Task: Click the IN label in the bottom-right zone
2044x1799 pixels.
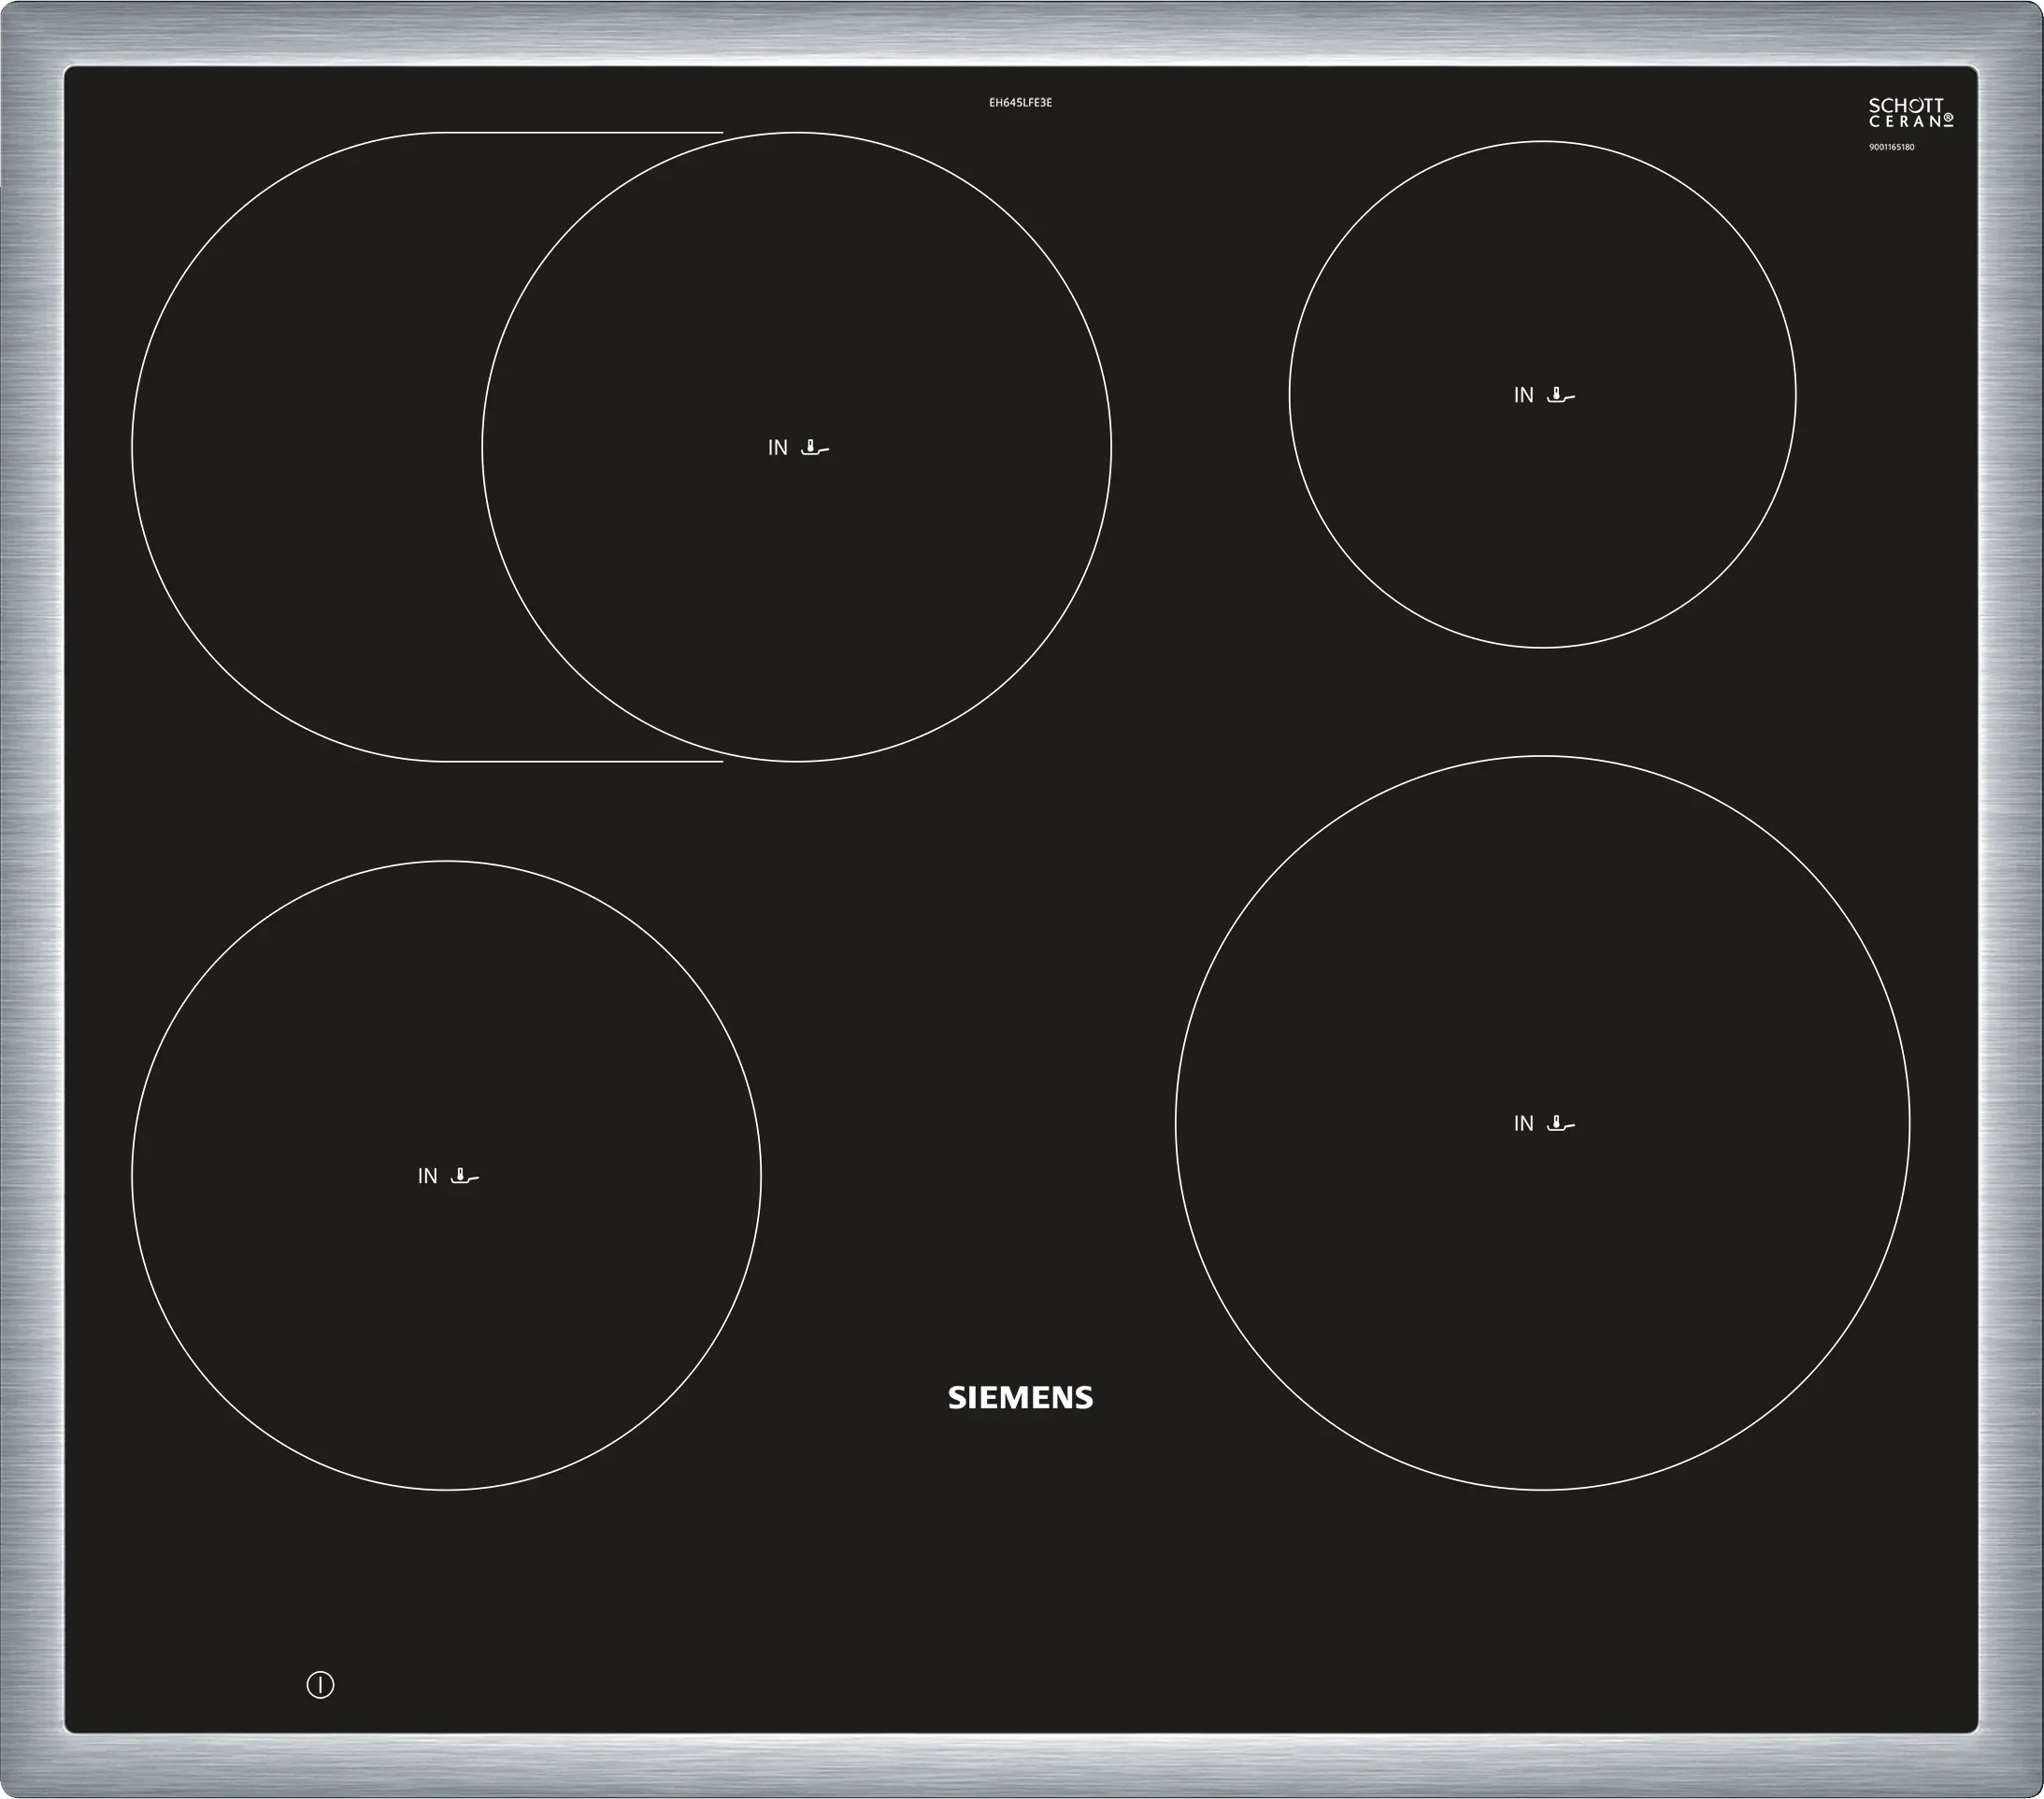Action: pos(1523,1123)
